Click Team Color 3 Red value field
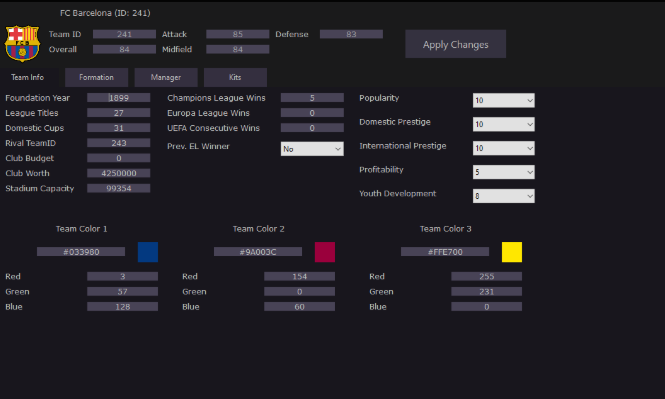 [x=486, y=276]
